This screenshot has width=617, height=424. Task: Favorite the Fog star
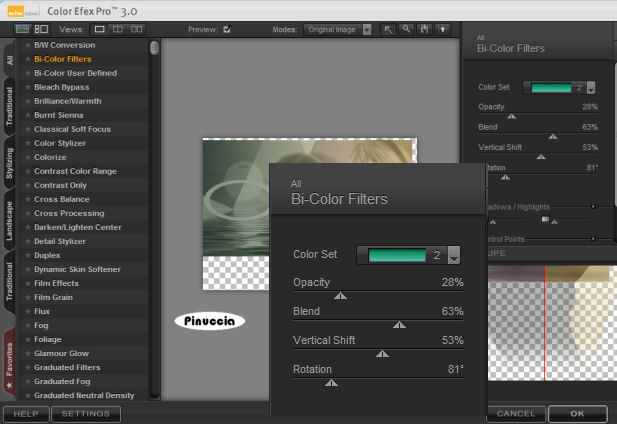click(x=28, y=325)
